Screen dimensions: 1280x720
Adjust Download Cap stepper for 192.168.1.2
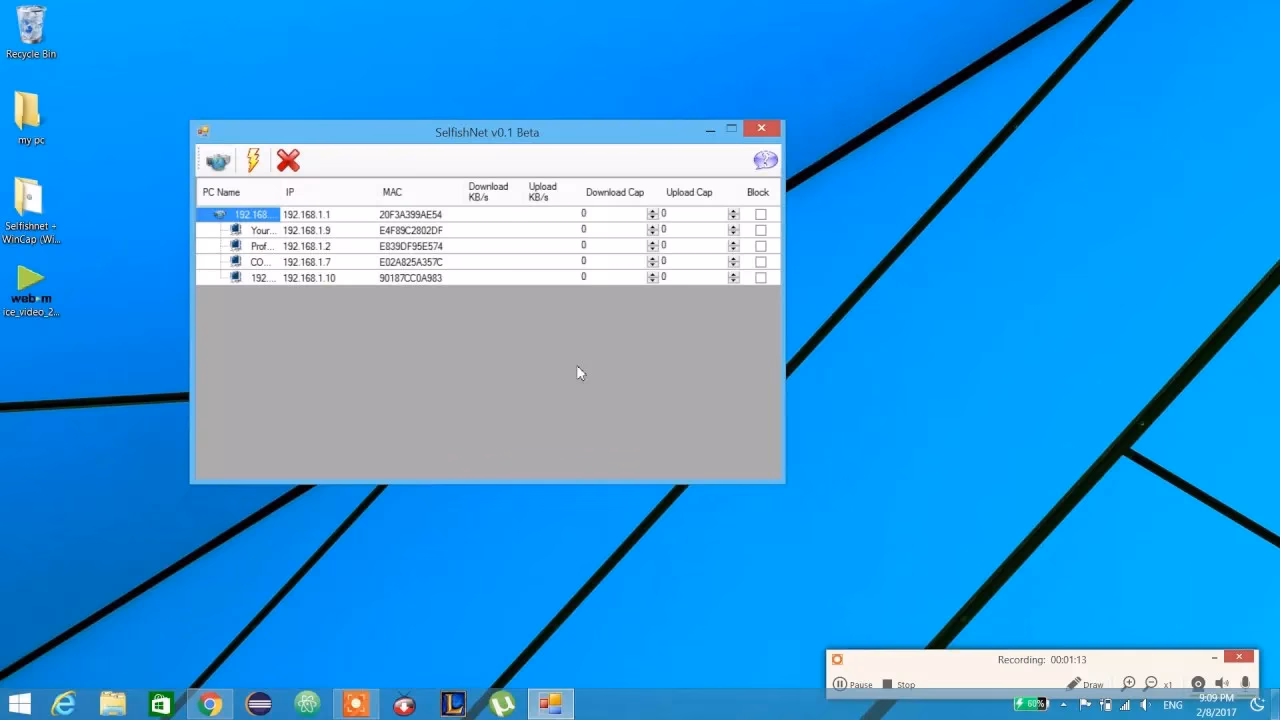[x=653, y=246]
